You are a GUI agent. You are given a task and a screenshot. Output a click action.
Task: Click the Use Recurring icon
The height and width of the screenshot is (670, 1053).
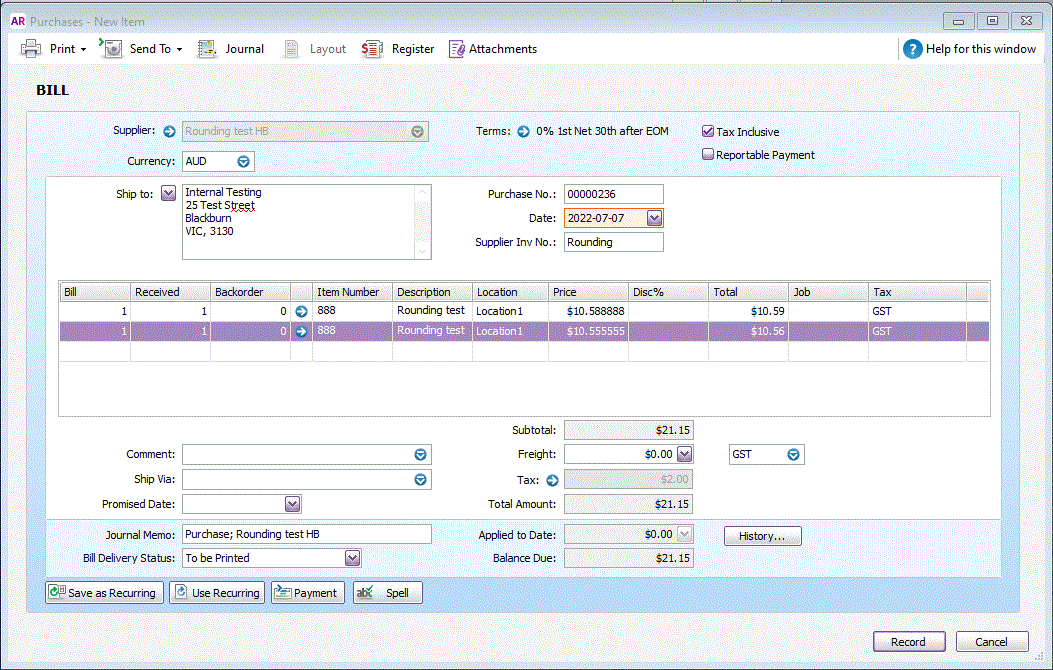click(181, 592)
